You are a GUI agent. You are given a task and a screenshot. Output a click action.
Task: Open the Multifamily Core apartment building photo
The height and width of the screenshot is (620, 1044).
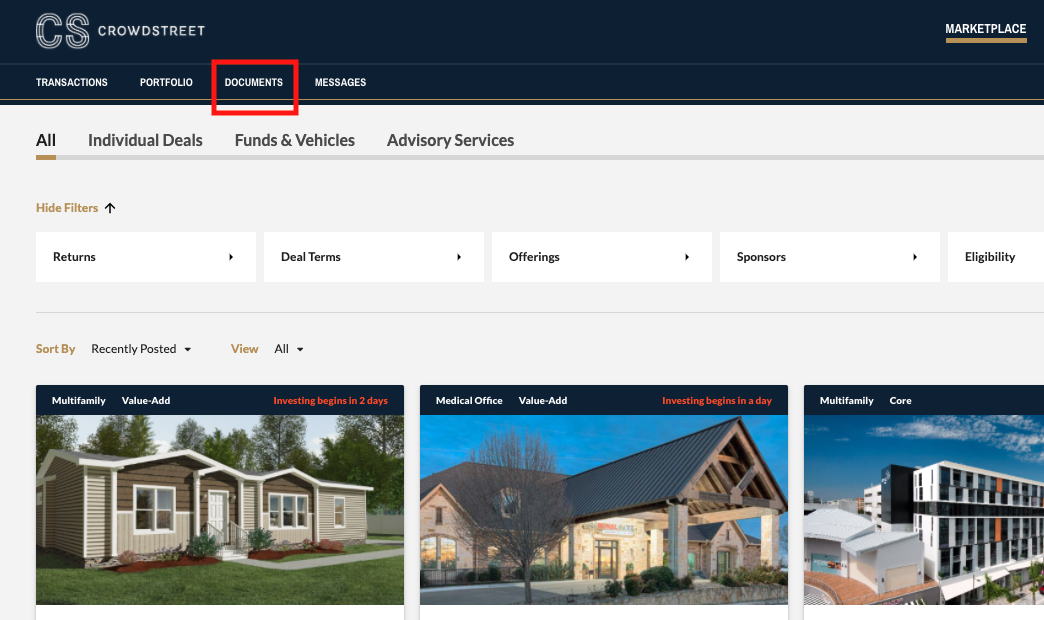(924, 509)
